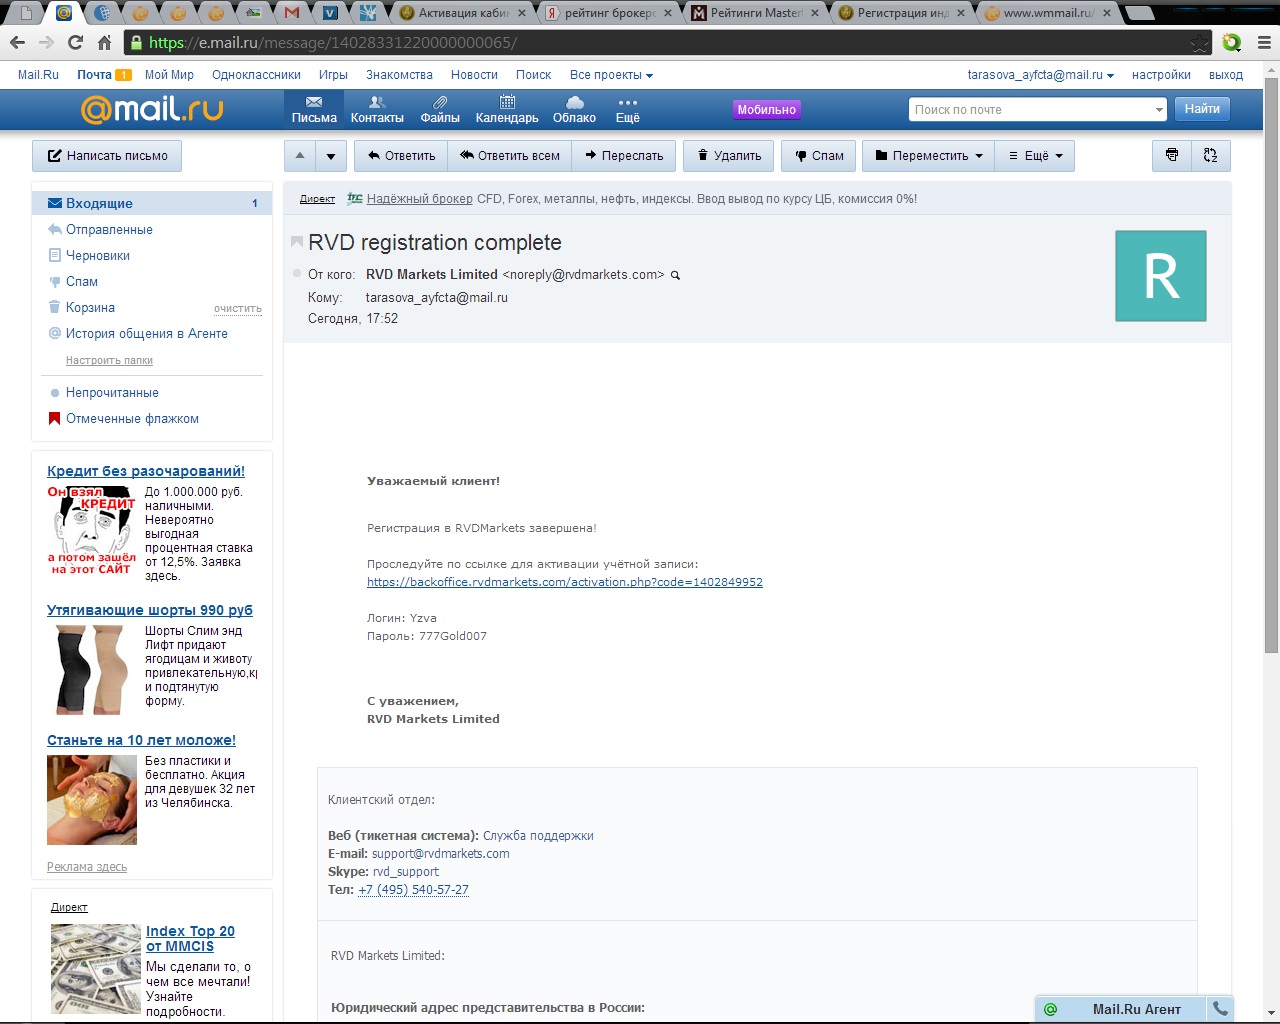Click Игры top menu
1280x1024 pixels.
pyautogui.click(x=333, y=75)
